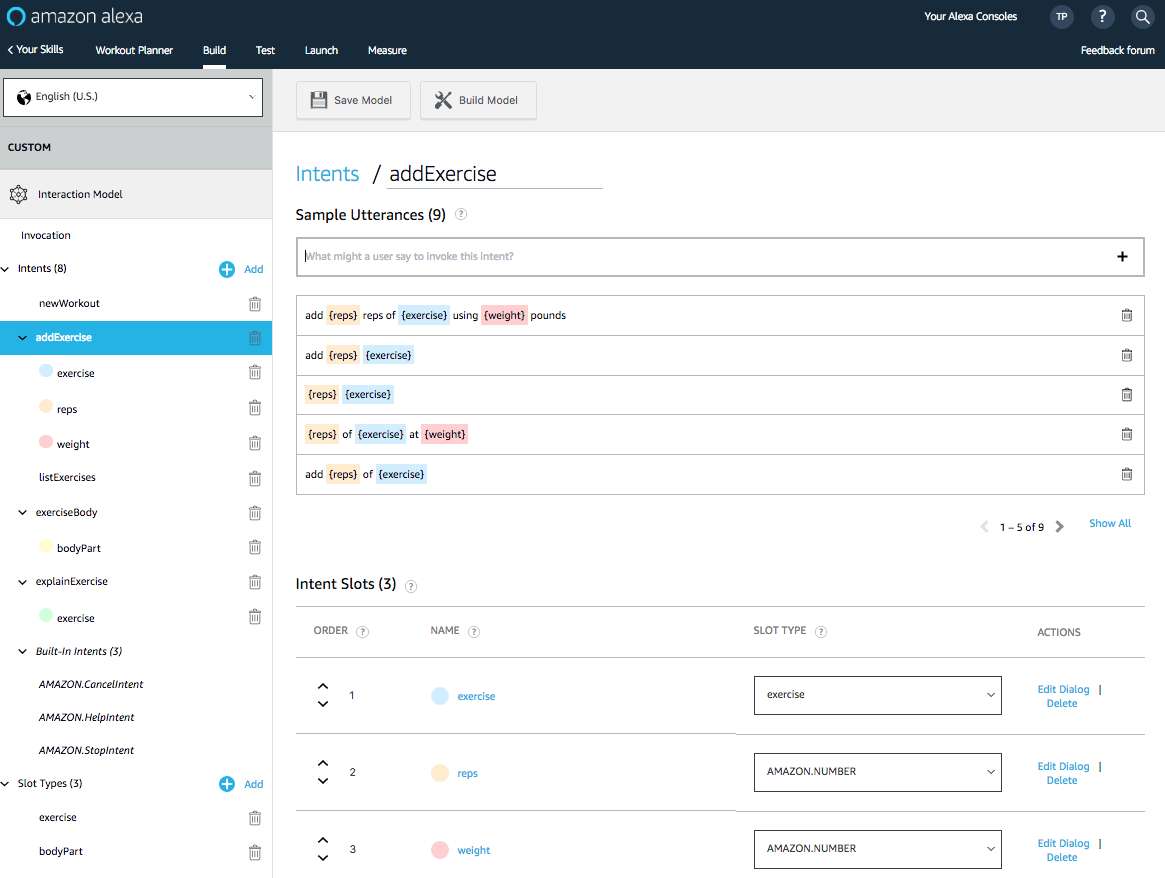The width and height of the screenshot is (1165, 878).
Task: Collapse the explainExercise intent node
Action: (23, 582)
